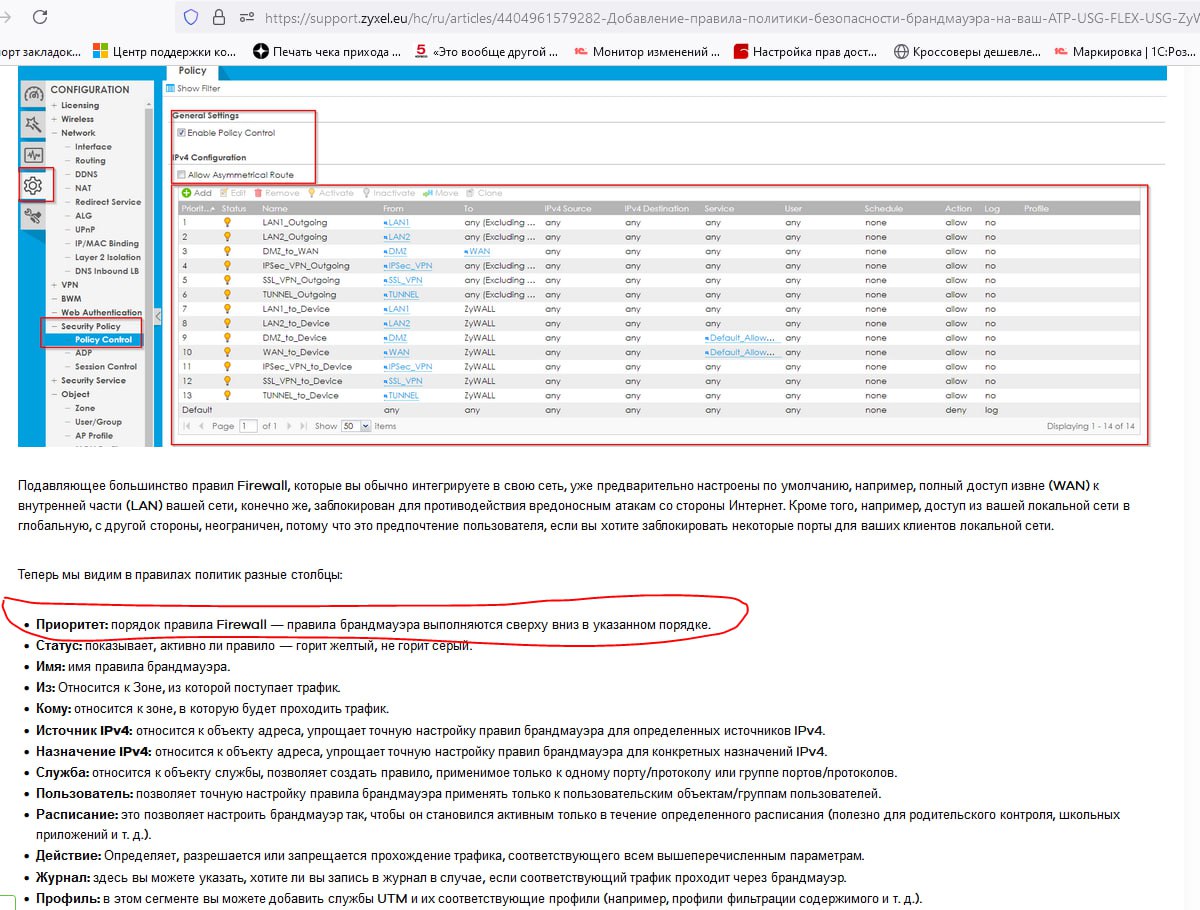Click the page number input field
The width and height of the screenshot is (1200, 910).
coord(247,426)
